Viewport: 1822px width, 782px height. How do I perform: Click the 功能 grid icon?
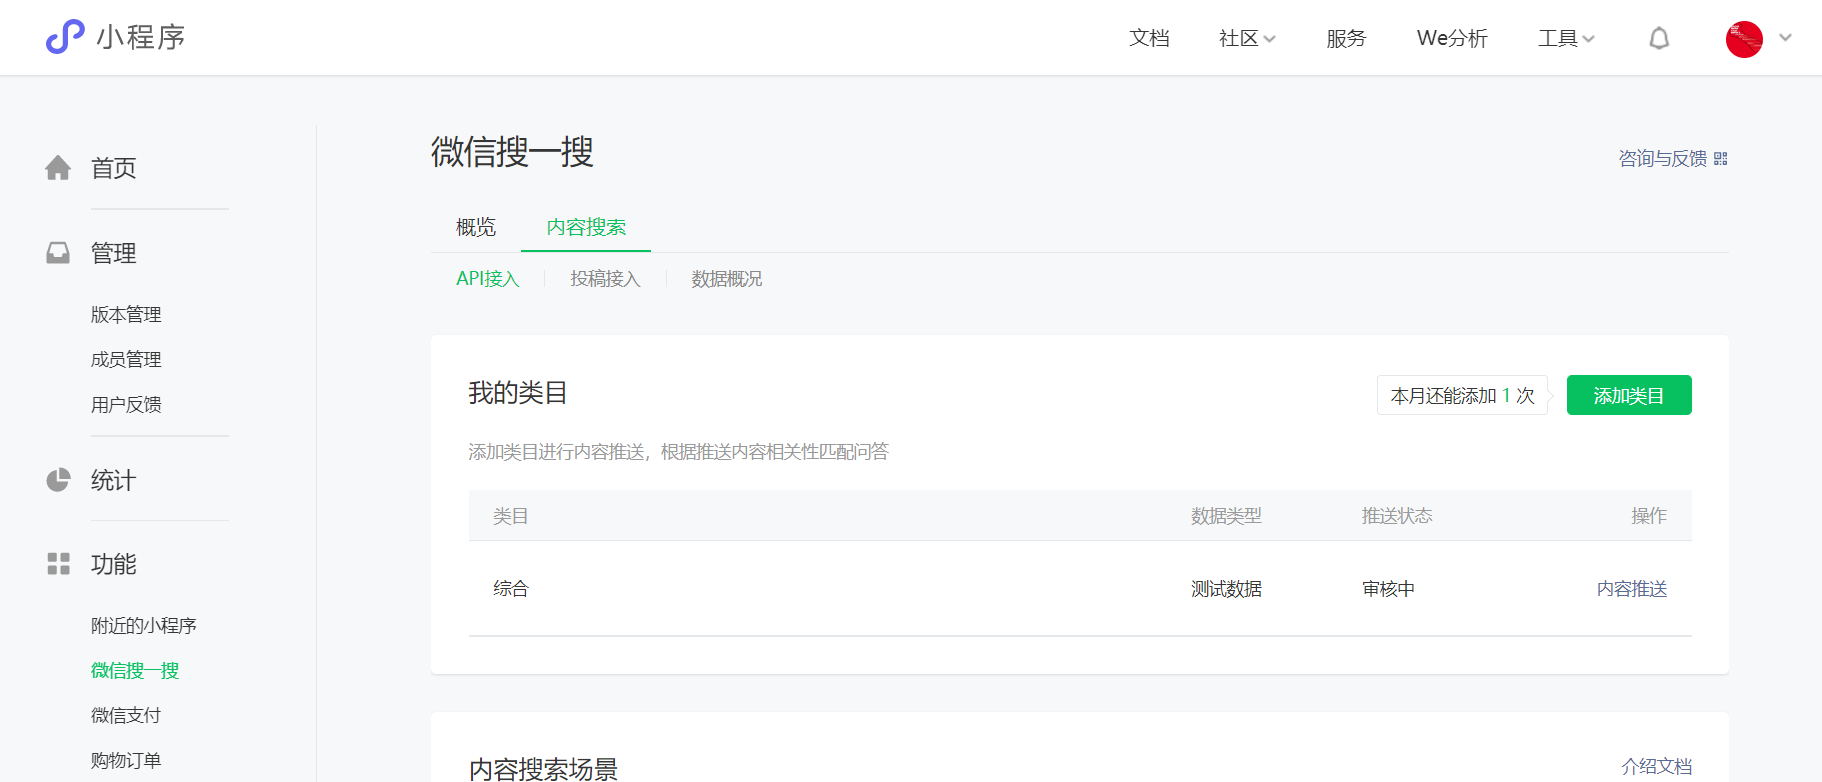[x=58, y=564]
